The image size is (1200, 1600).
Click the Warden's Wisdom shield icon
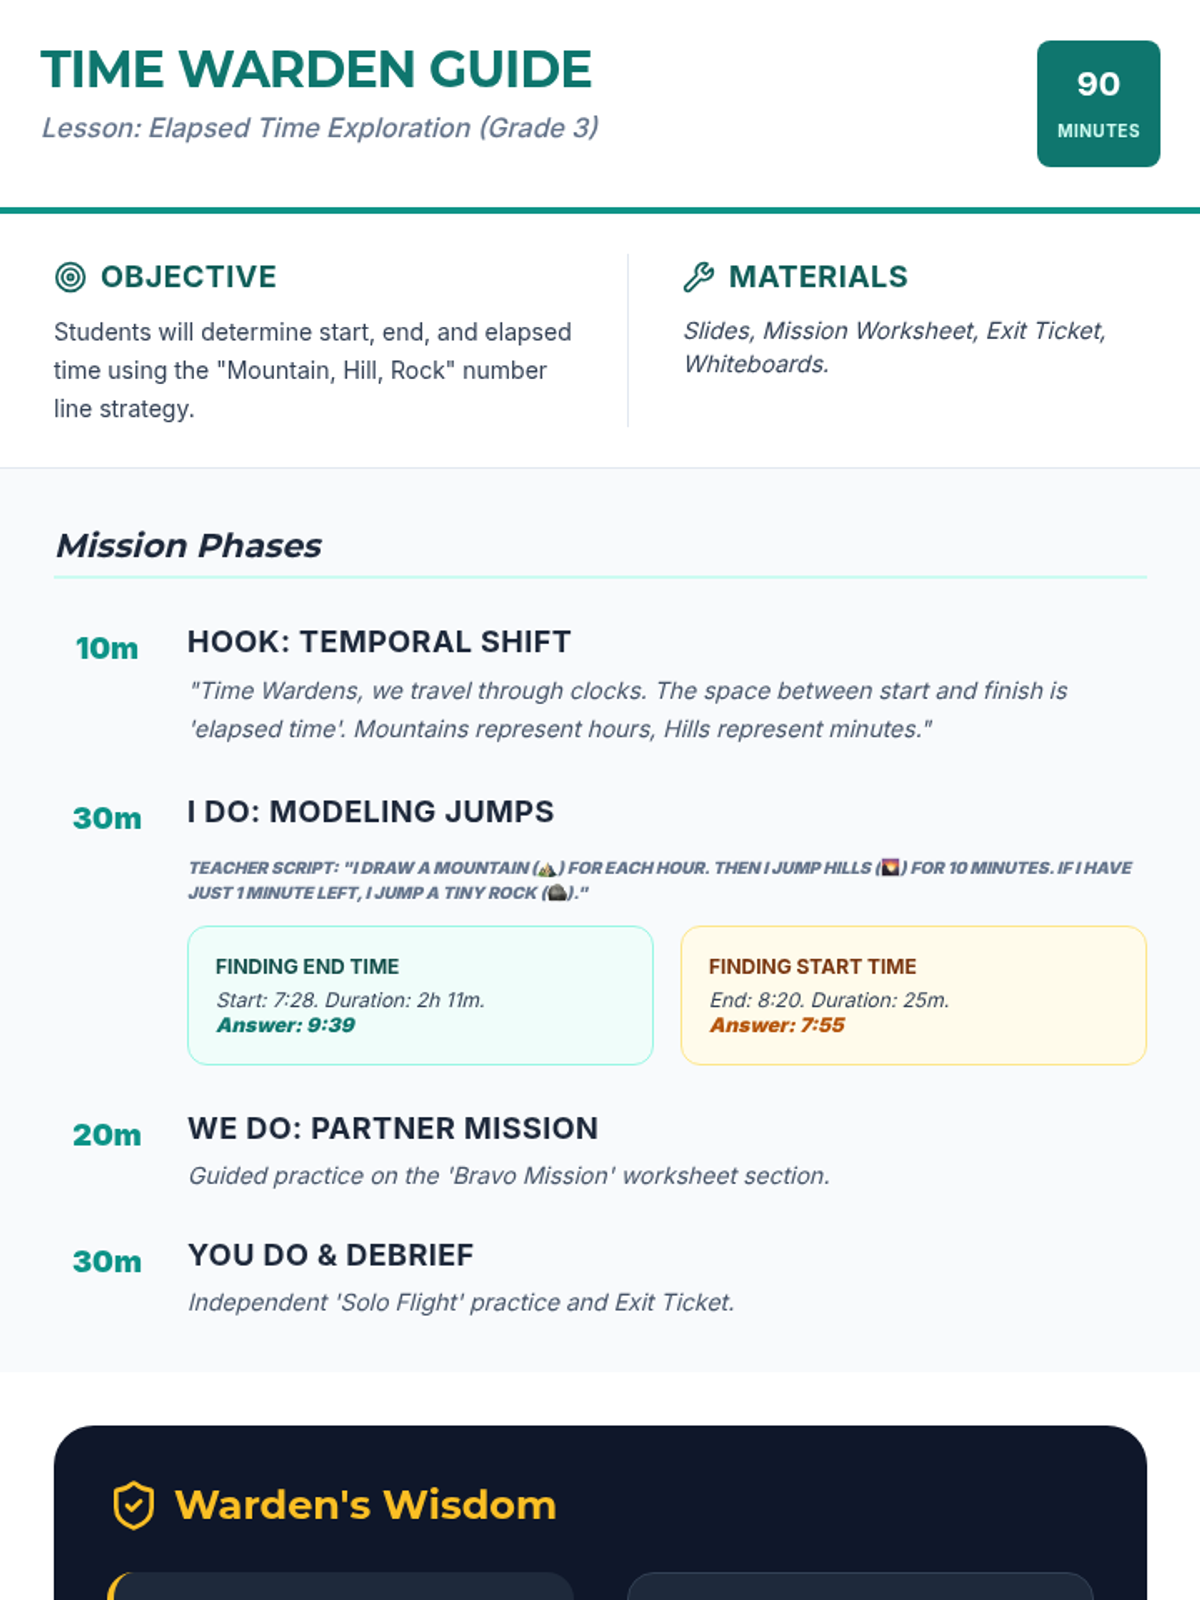tap(133, 1506)
